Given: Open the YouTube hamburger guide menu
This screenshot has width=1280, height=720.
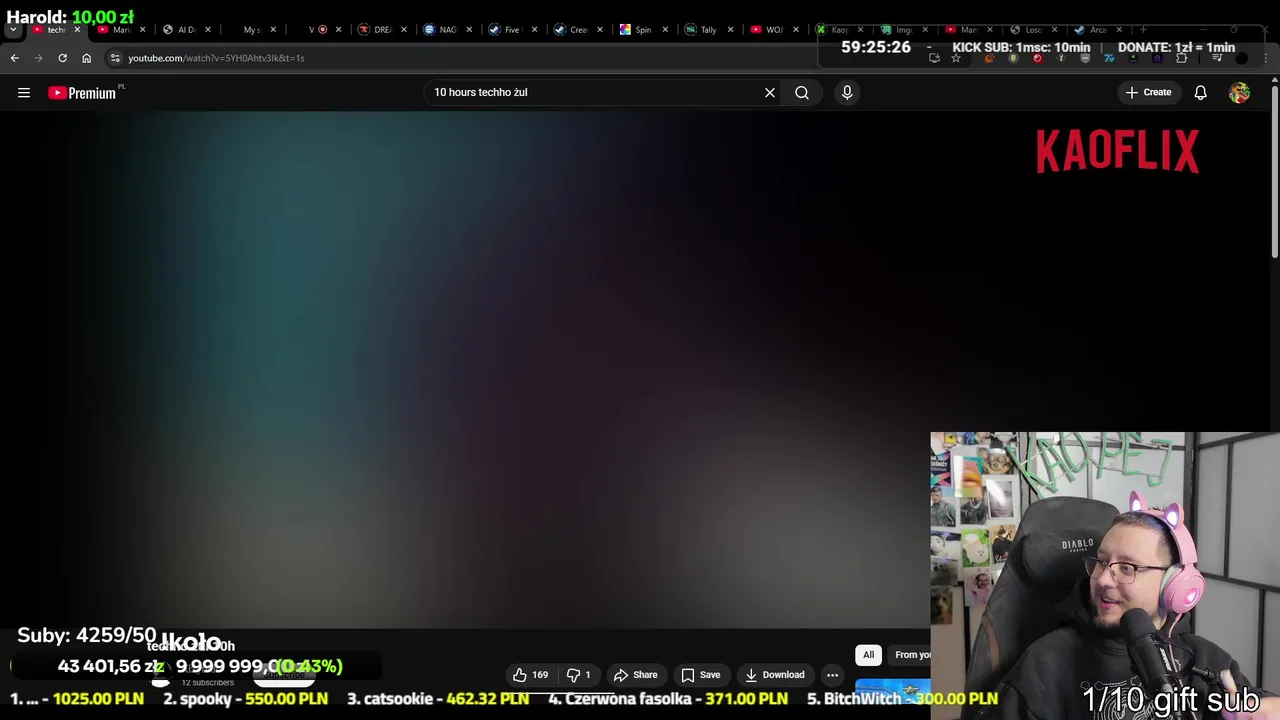Looking at the screenshot, I should (x=24, y=93).
